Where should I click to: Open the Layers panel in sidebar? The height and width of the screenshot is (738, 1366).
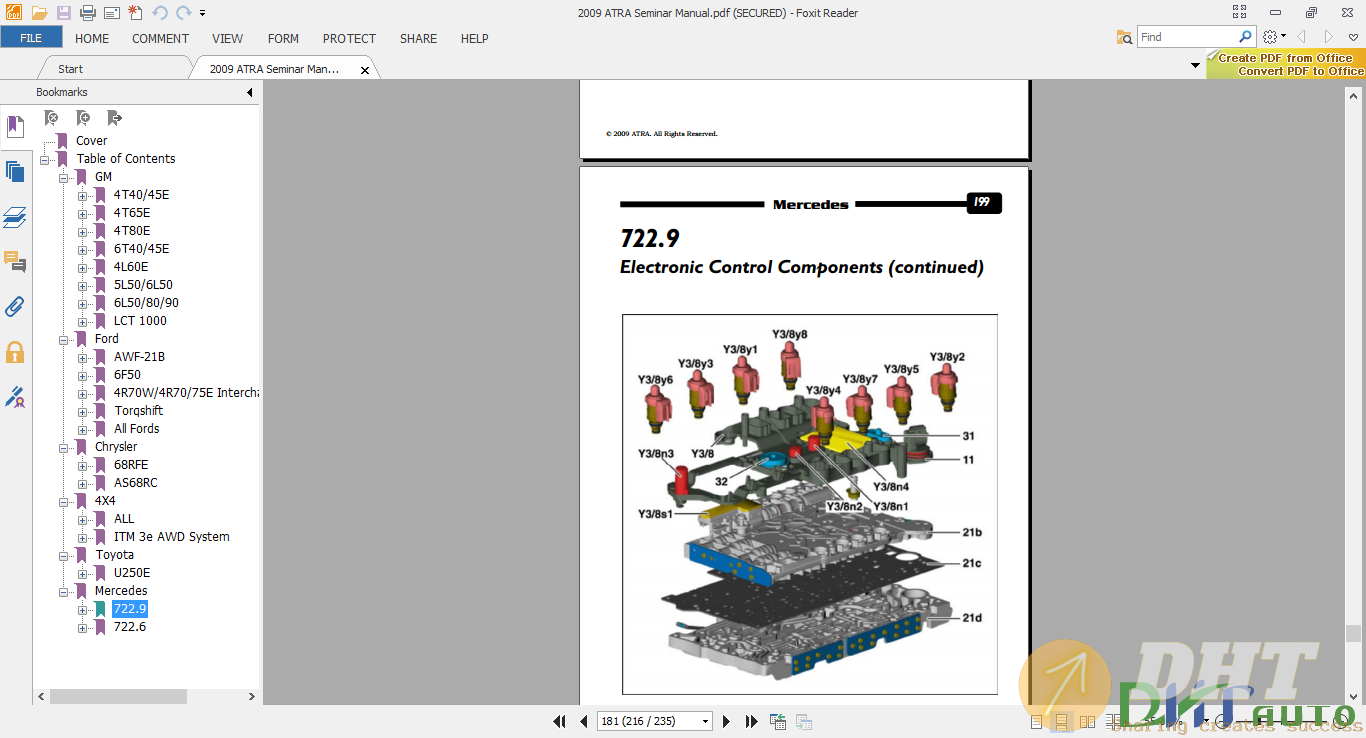(15, 217)
